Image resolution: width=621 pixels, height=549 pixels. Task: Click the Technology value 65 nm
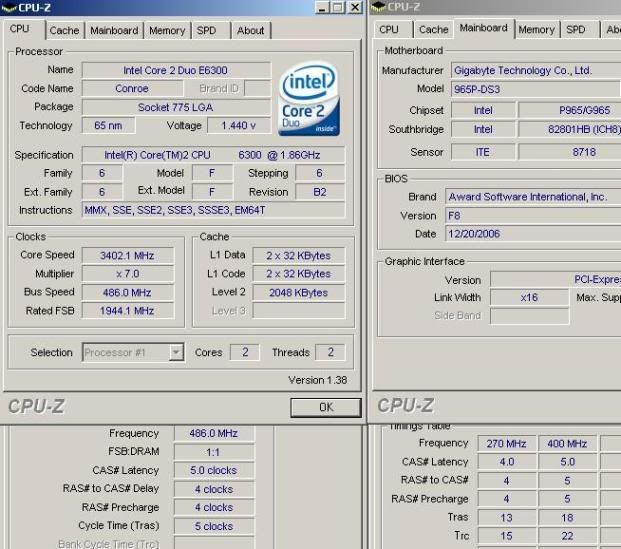coord(108,126)
